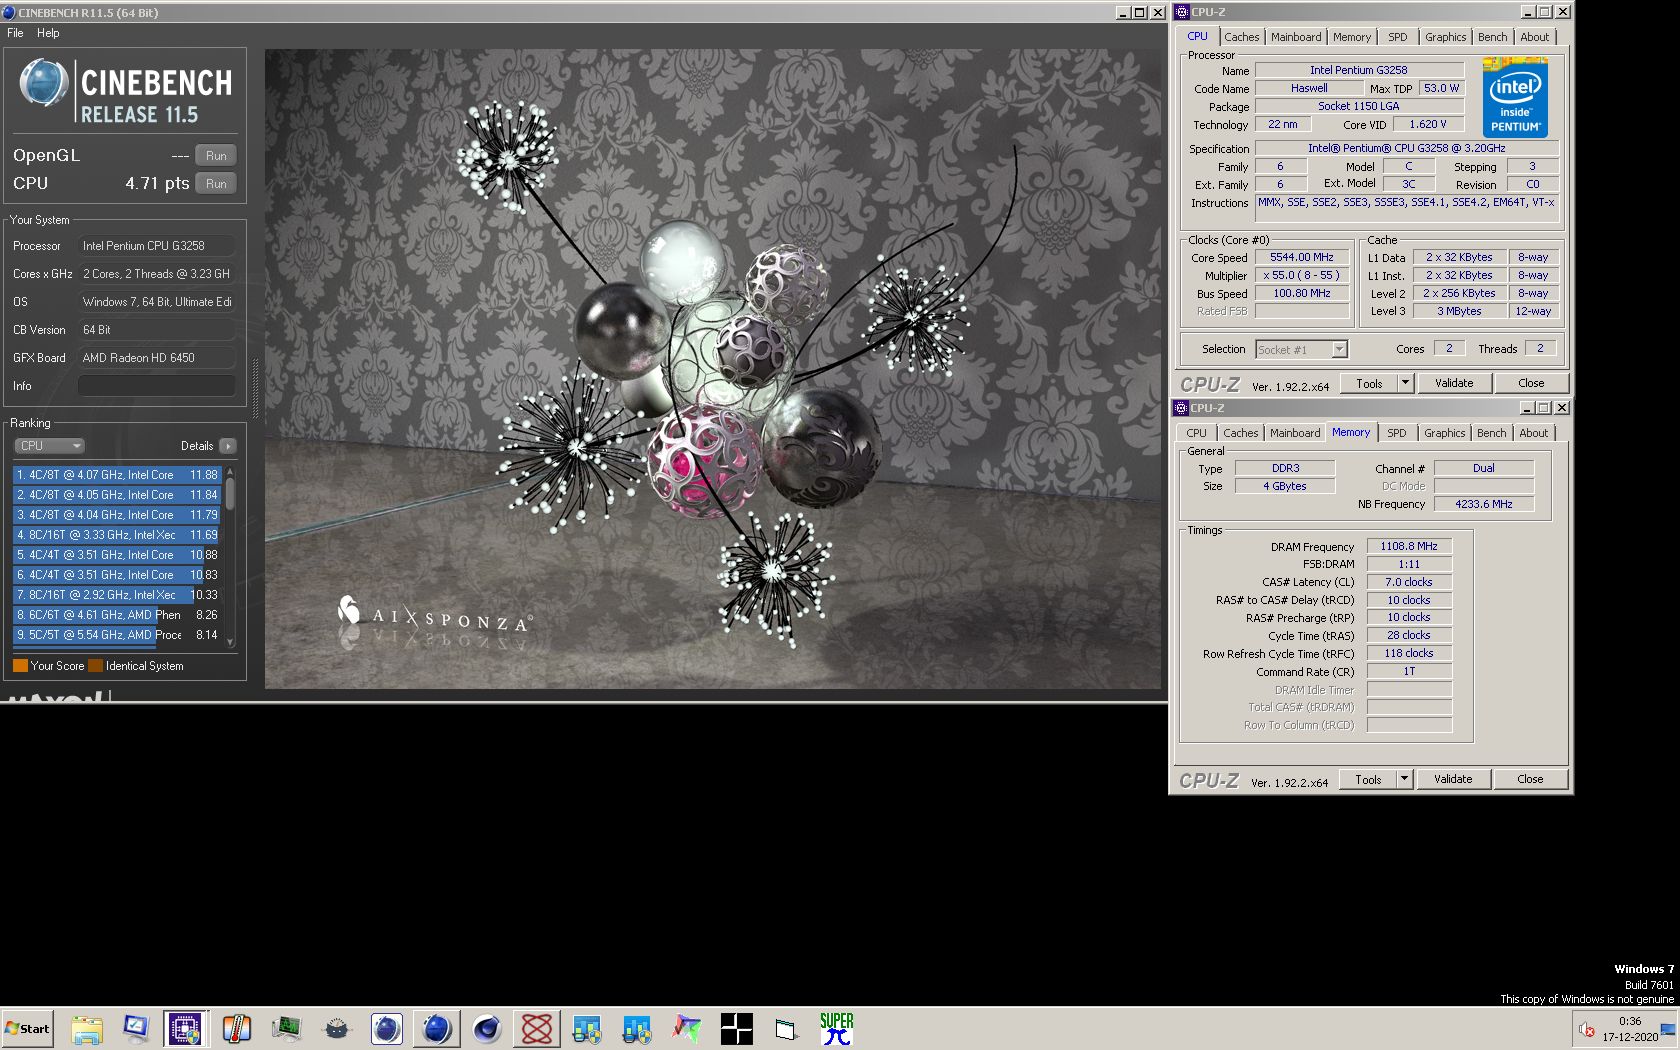The height and width of the screenshot is (1050, 1680).
Task: Switch to the CPU-Z taskbar icon
Action: pos(186,1028)
